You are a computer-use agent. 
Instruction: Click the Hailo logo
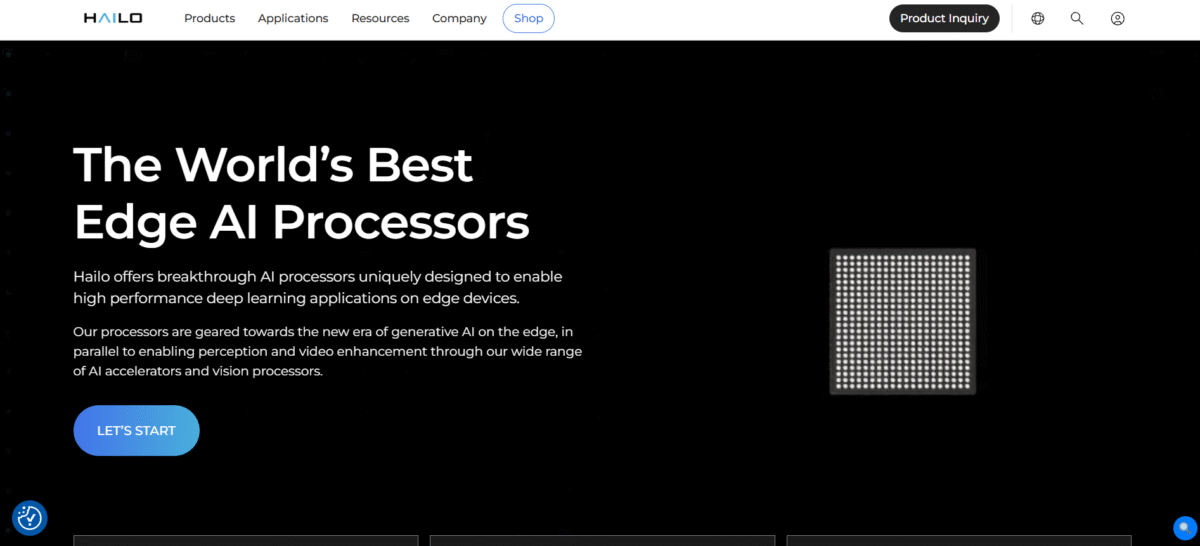coord(113,18)
